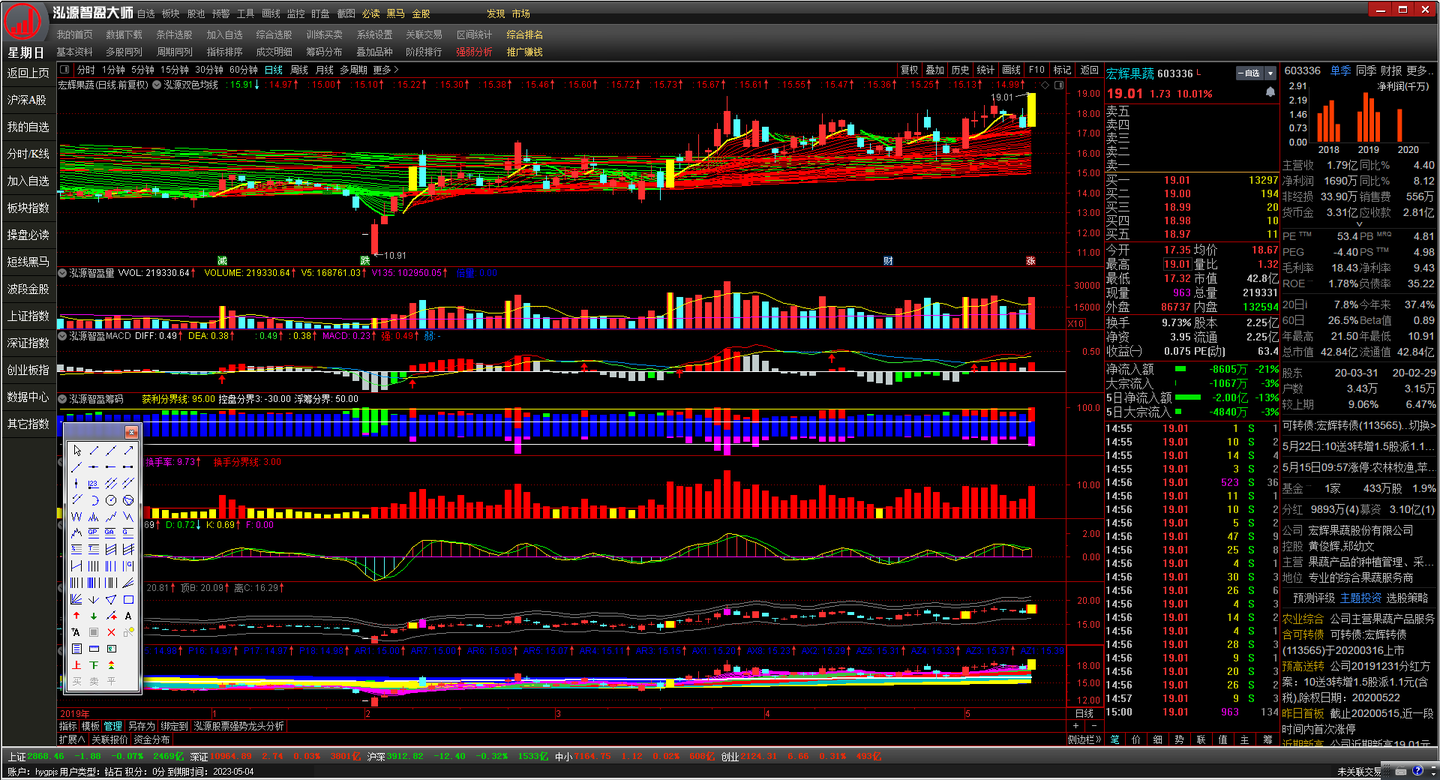Click 返回上页 in left sidebar
Image resolution: width=1440 pixels, height=780 pixels.
tap(28, 73)
